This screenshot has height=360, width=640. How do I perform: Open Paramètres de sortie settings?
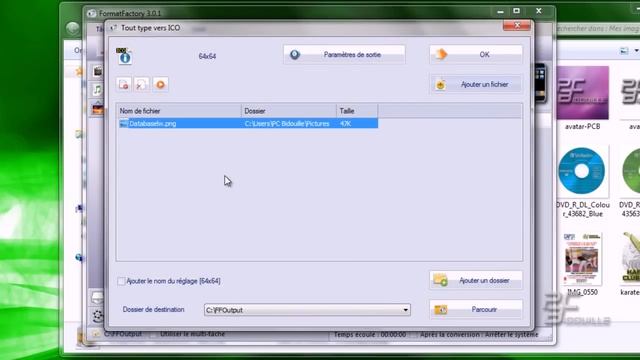(x=344, y=55)
